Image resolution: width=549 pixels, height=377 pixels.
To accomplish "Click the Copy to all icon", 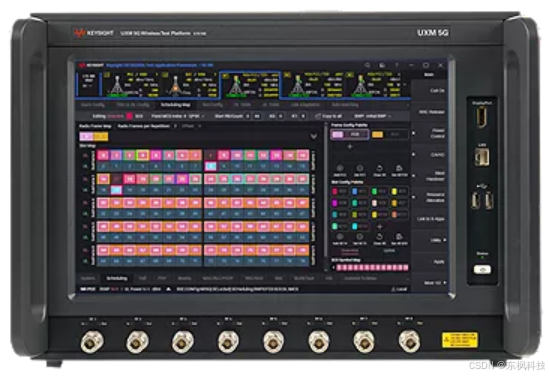I will coord(318,116).
